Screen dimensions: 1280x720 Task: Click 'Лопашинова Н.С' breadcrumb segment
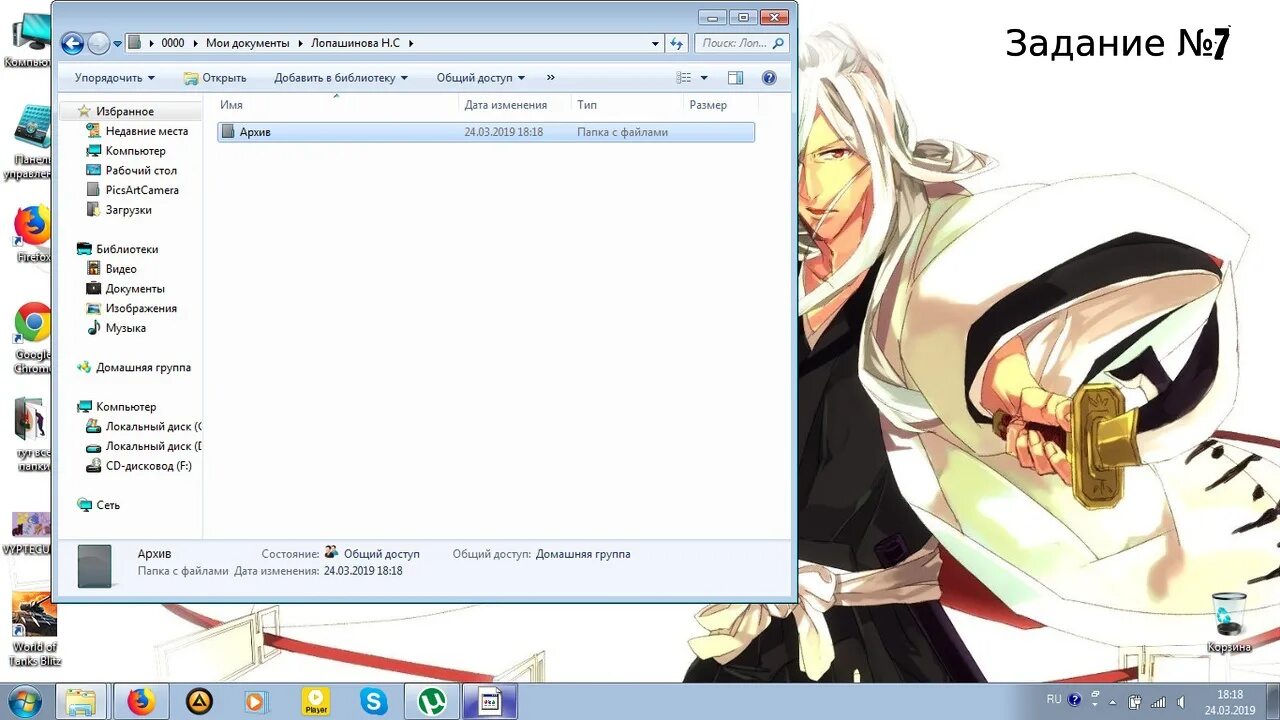pyautogui.click(x=355, y=43)
